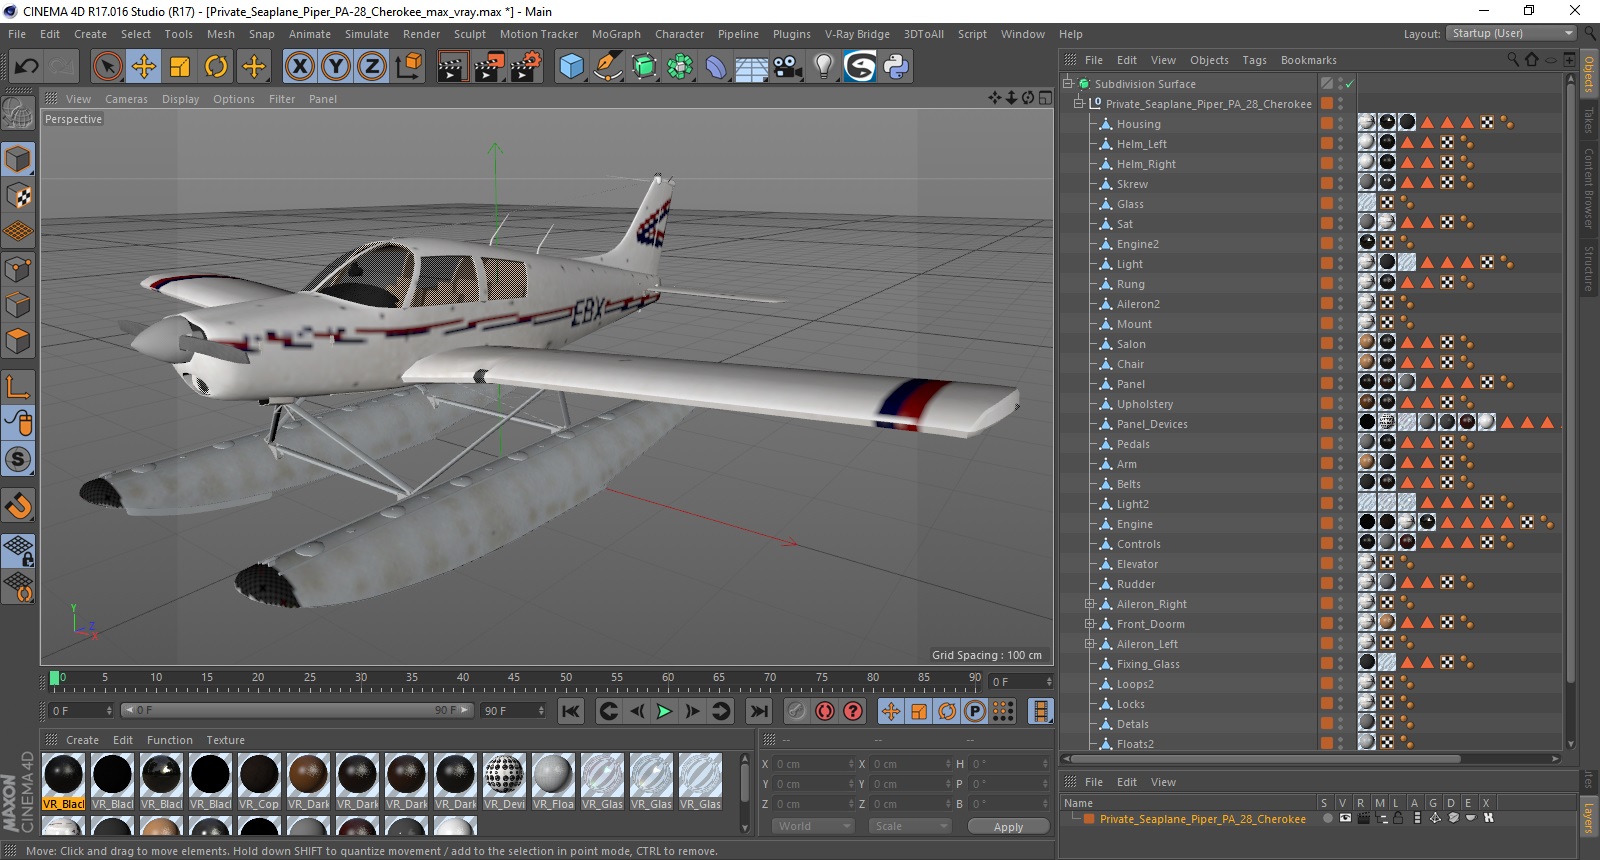Record active objects keyframe button
This screenshot has height=860, width=1600.
796,711
